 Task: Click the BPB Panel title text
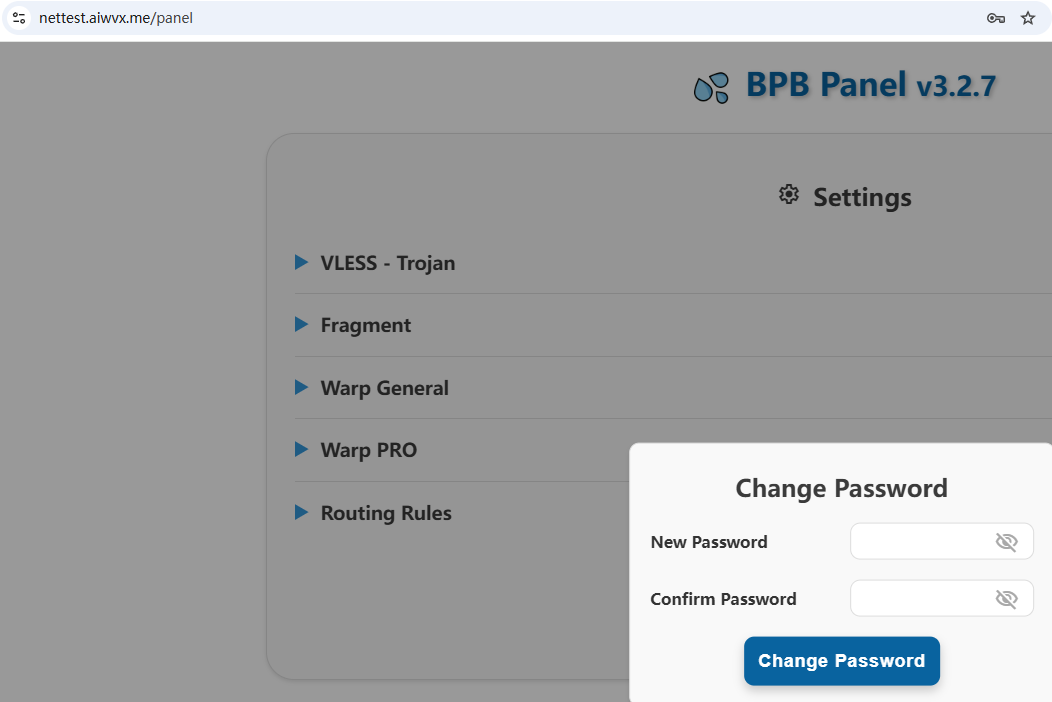(826, 85)
